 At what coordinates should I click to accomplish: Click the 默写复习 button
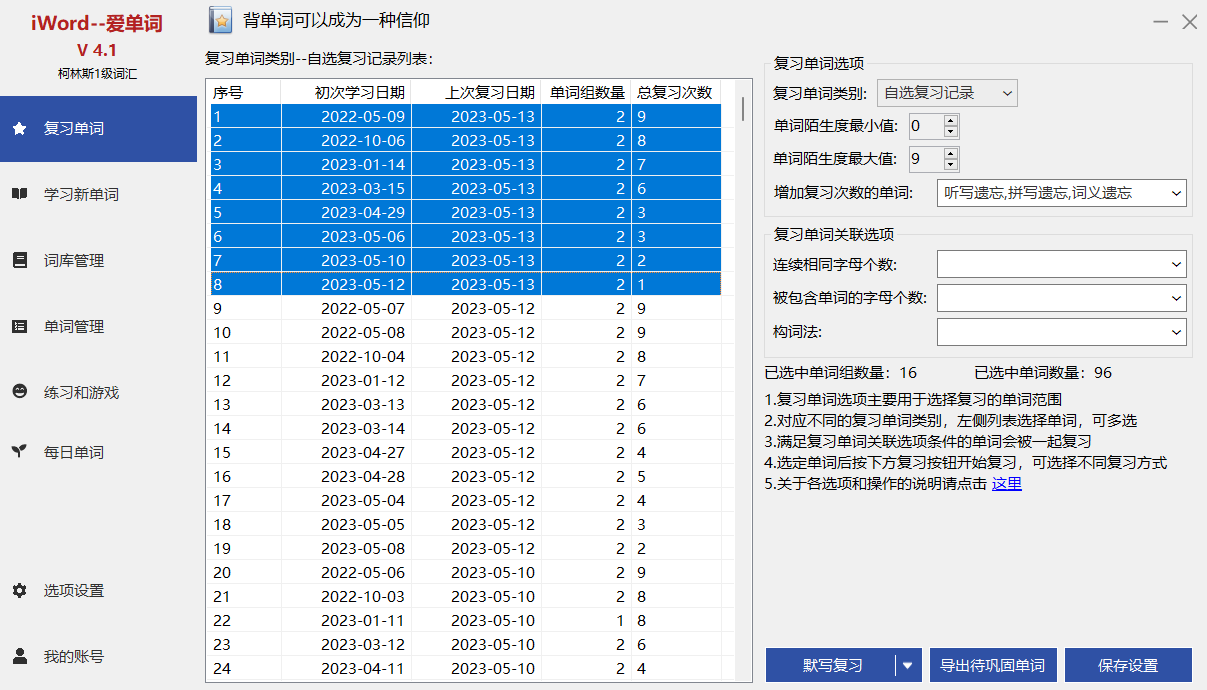pyautogui.click(x=831, y=665)
